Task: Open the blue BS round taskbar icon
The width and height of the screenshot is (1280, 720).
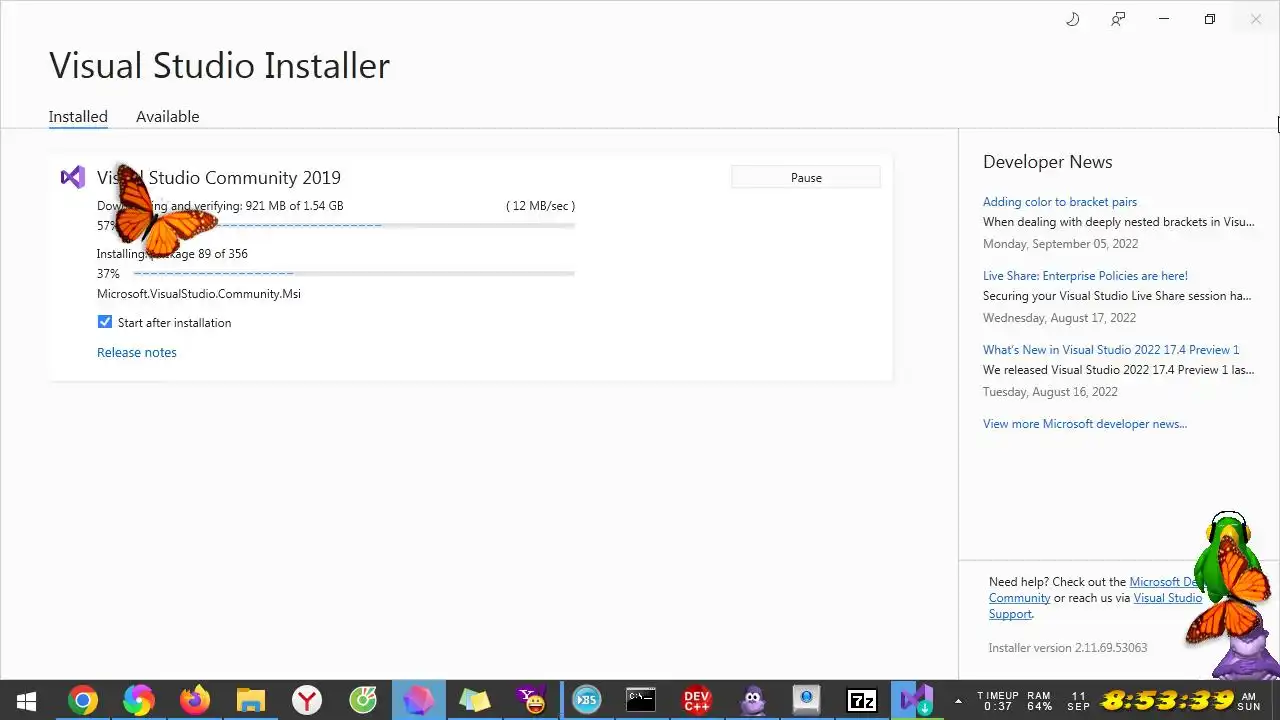Action: (586, 700)
